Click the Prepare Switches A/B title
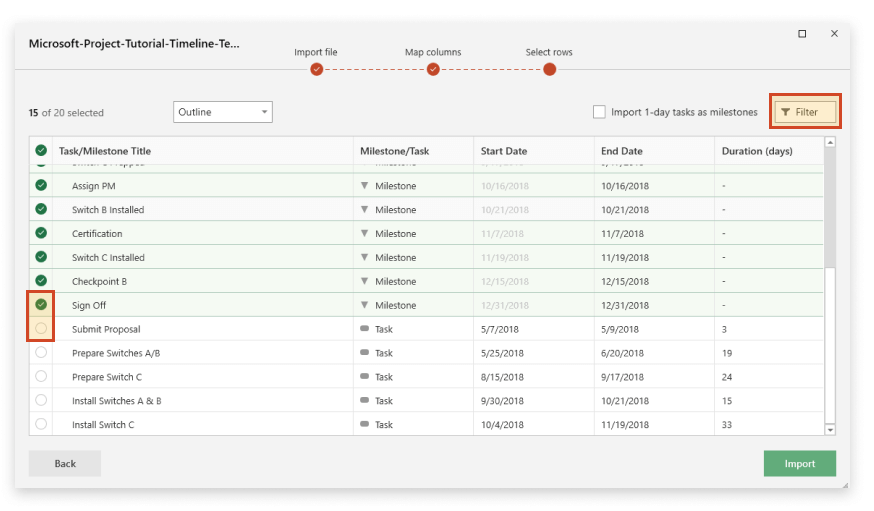874x511 pixels. [x=116, y=353]
